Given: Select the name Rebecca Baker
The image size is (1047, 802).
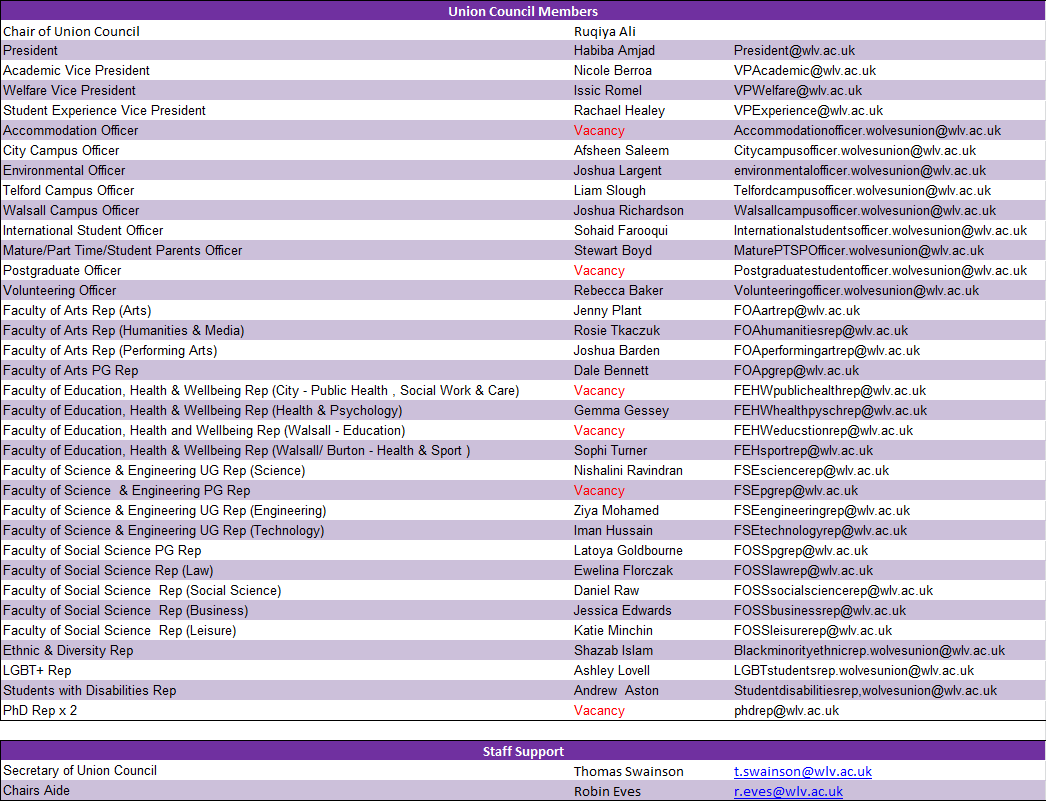Looking at the screenshot, I should 618,291.
